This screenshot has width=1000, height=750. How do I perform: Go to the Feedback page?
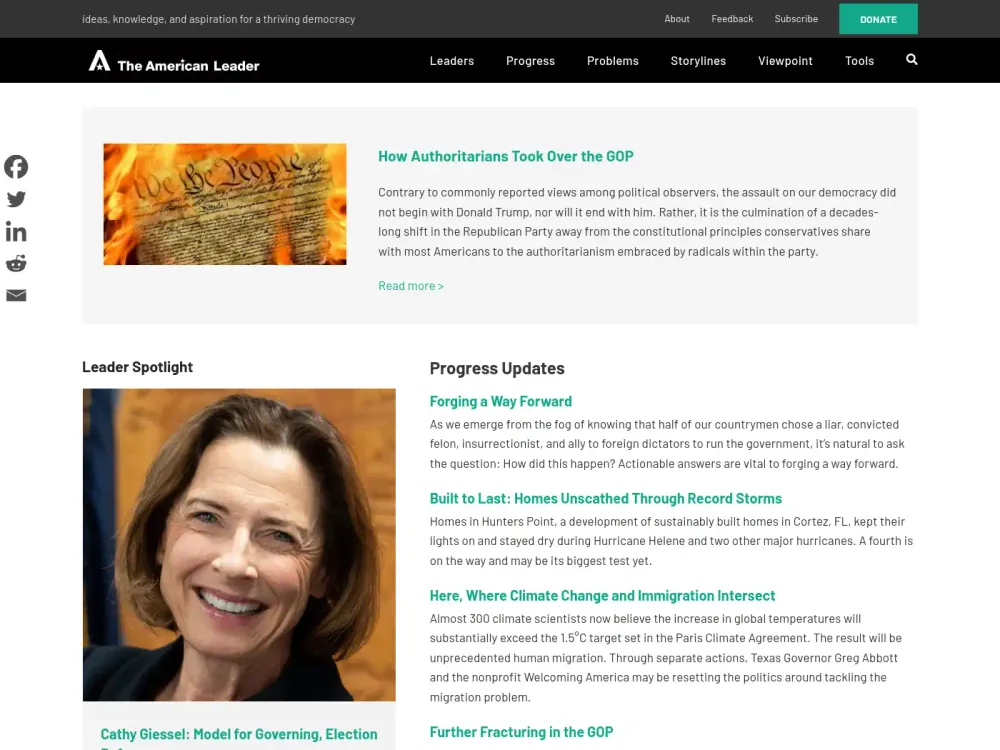(x=732, y=19)
